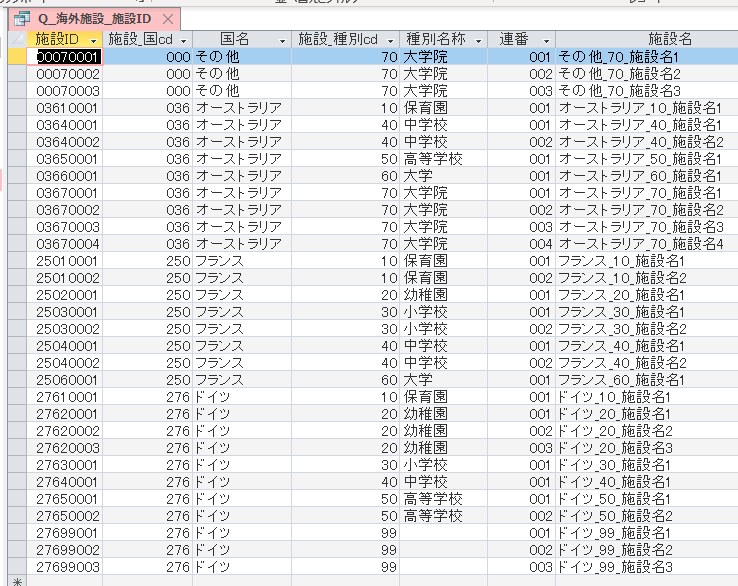Click the query icon on the document tab
Viewport: 738px width, 586px height.
click(x=20, y=19)
